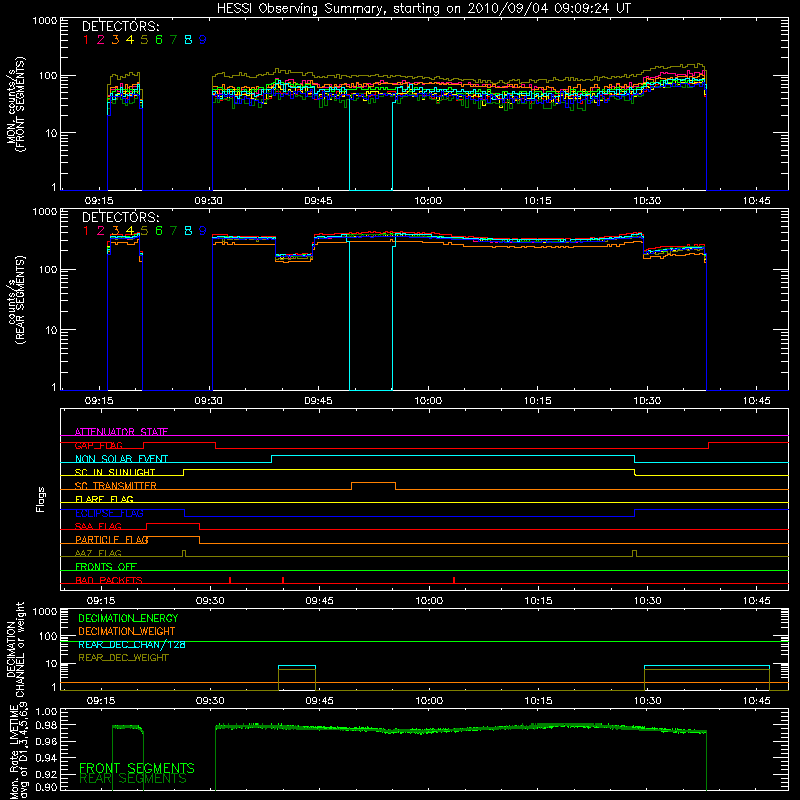800x800 pixels.
Task: Click the 0.98 y-axis label on livetime plot
Action: click(x=46, y=724)
